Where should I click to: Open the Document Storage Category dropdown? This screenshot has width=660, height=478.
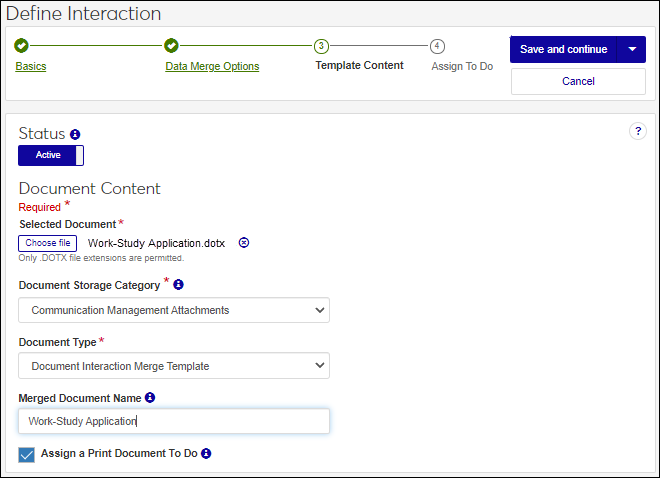[x=174, y=310]
